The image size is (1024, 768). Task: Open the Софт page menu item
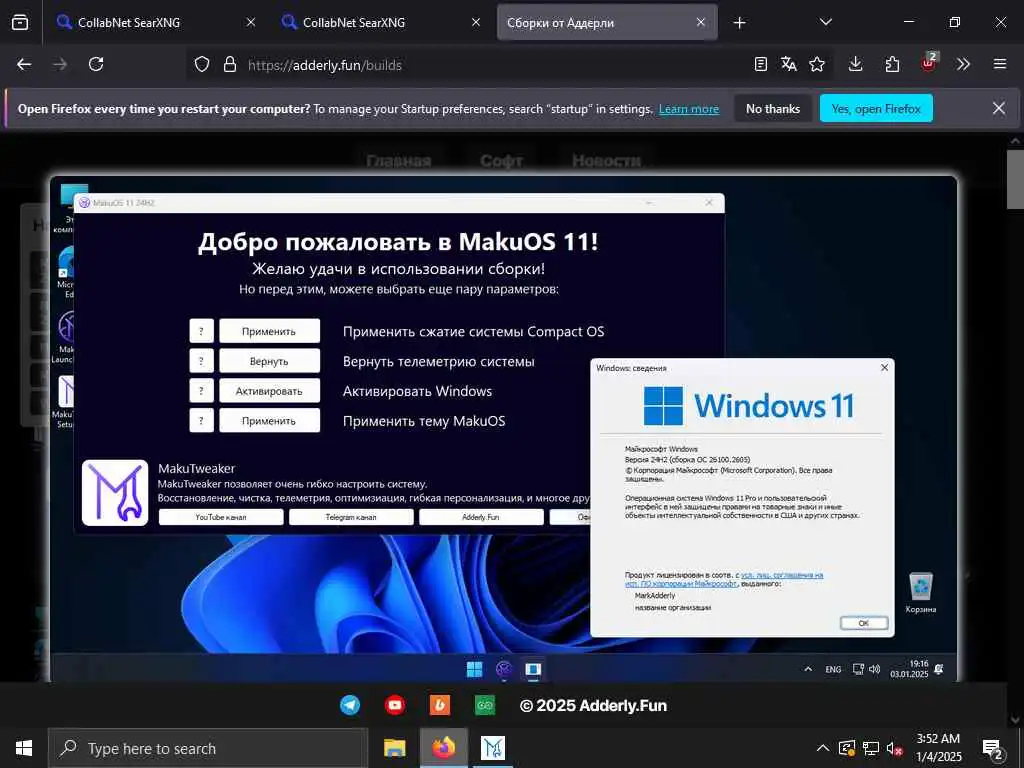click(501, 161)
